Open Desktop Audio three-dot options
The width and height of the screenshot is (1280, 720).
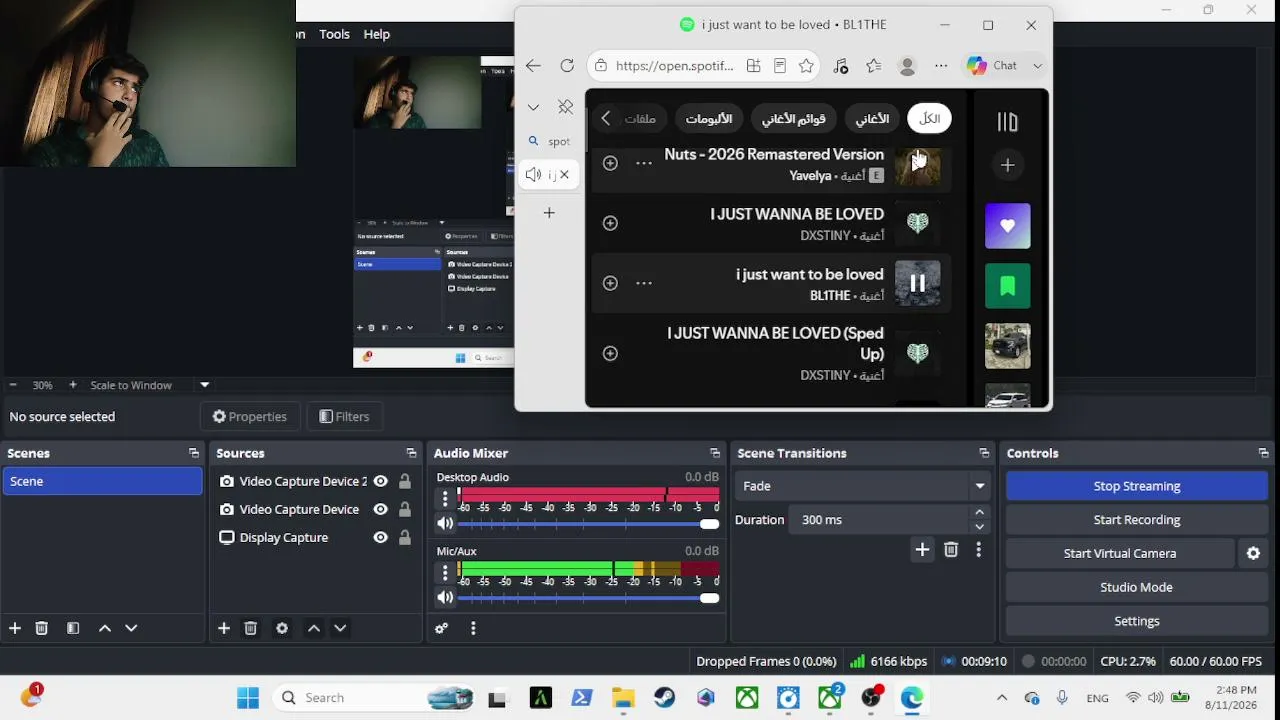(445, 498)
